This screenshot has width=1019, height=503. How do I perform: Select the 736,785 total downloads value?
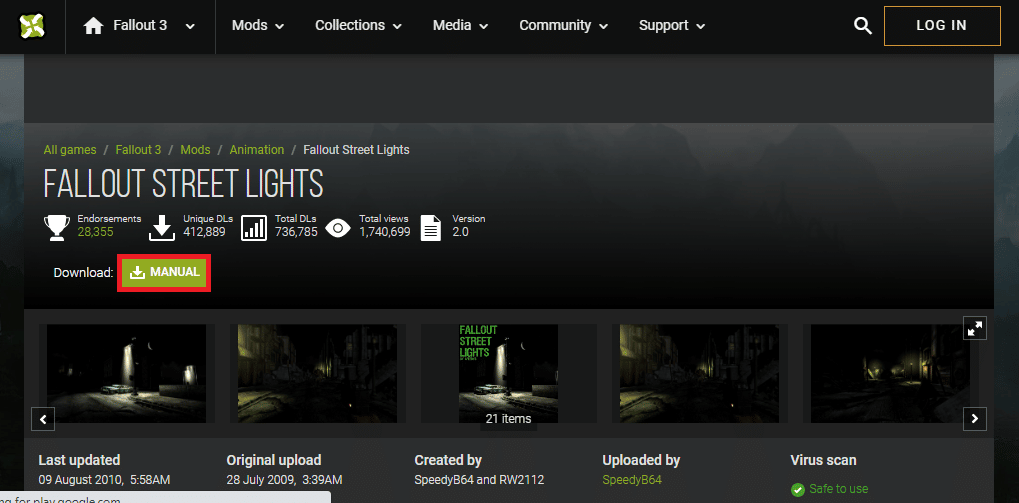(296, 232)
